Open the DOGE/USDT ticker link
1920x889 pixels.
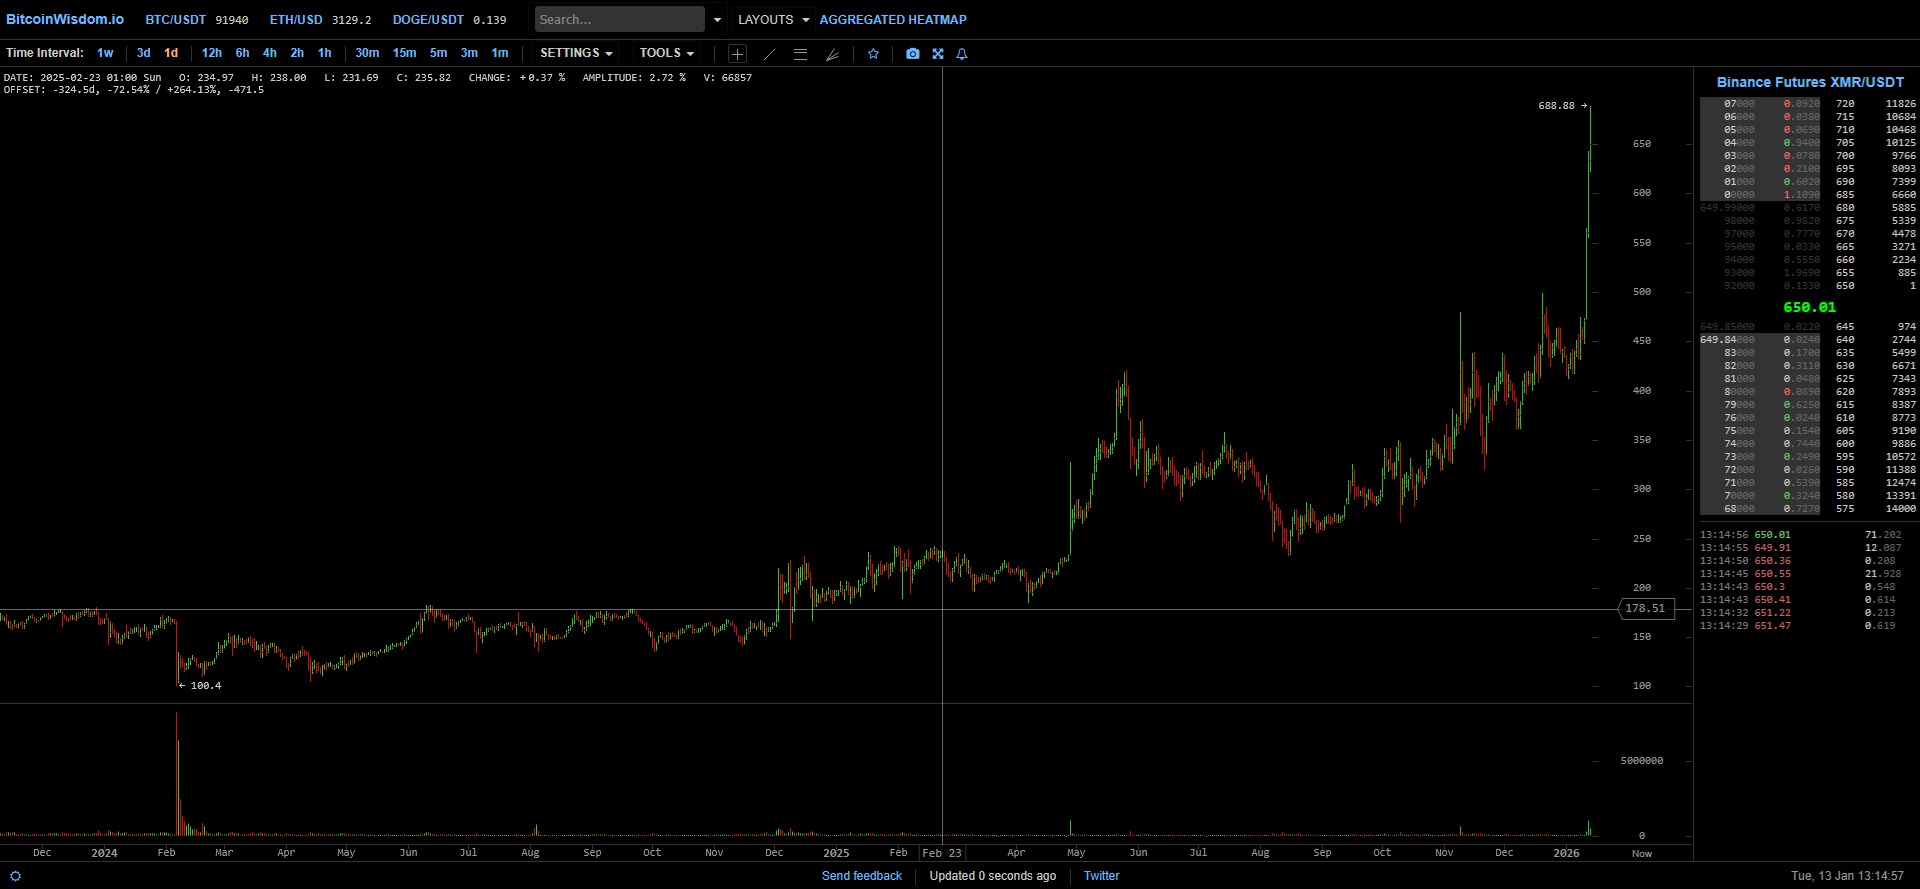tap(449, 20)
